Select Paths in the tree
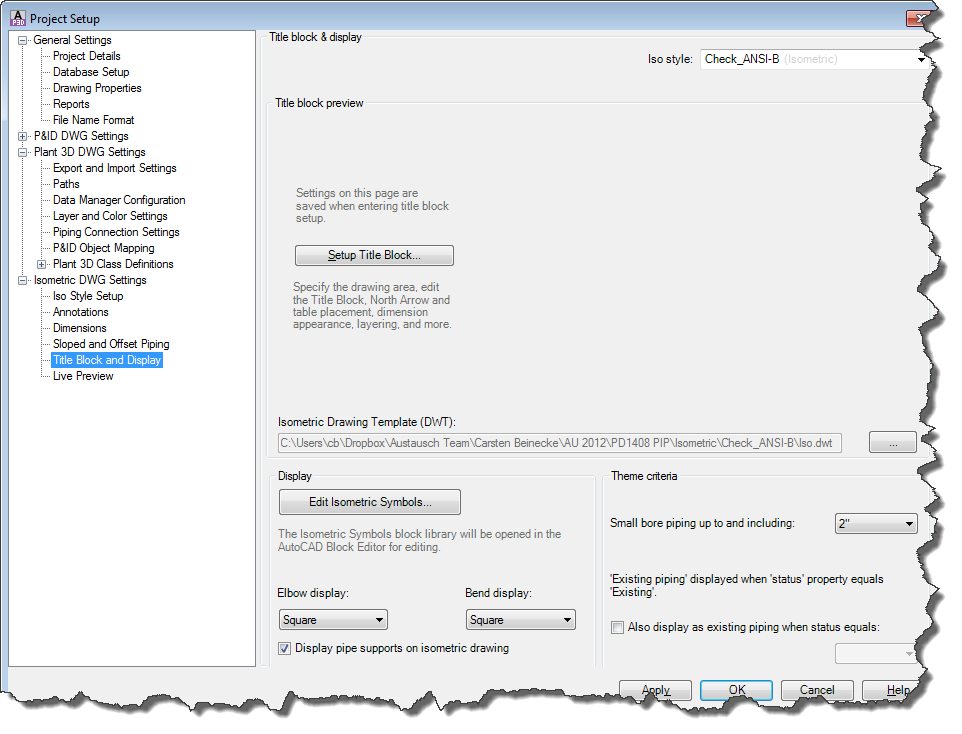This screenshot has width=962, height=734. pyautogui.click(x=66, y=184)
